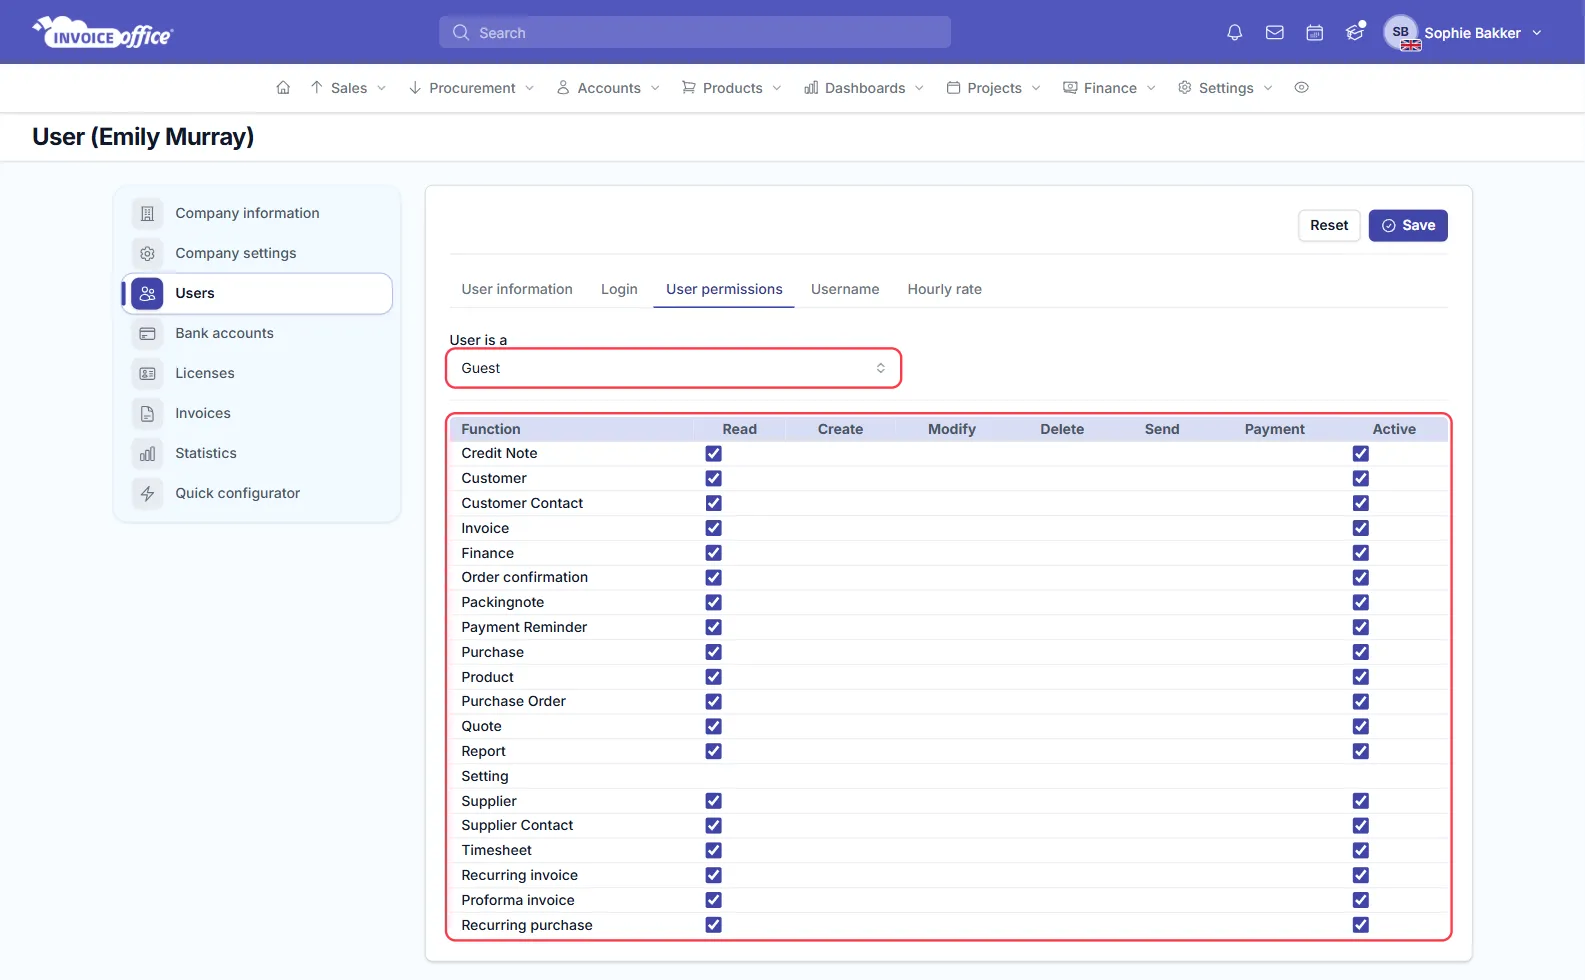Click the Save button
The image size is (1585, 980).
coord(1408,226)
